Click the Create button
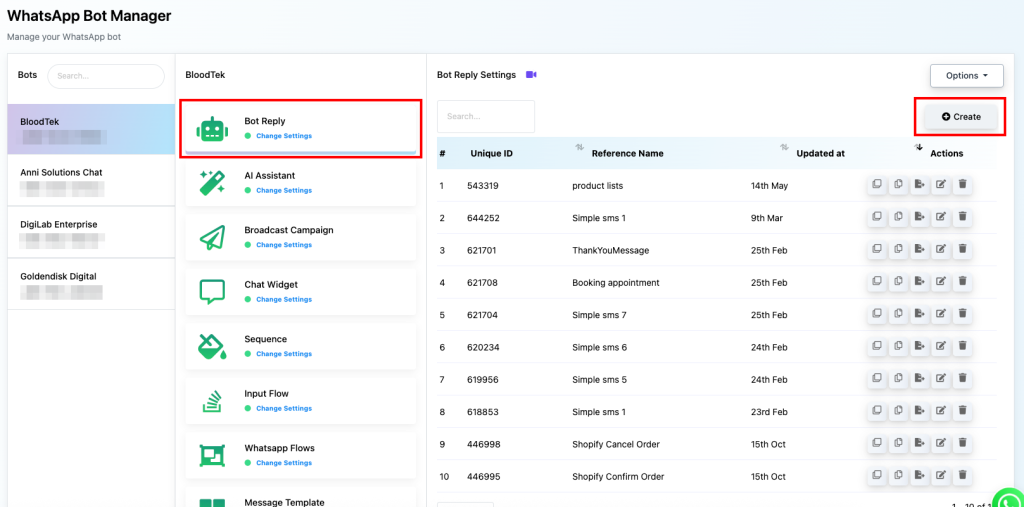The image size is (1024, 507). tap(960, 117)
